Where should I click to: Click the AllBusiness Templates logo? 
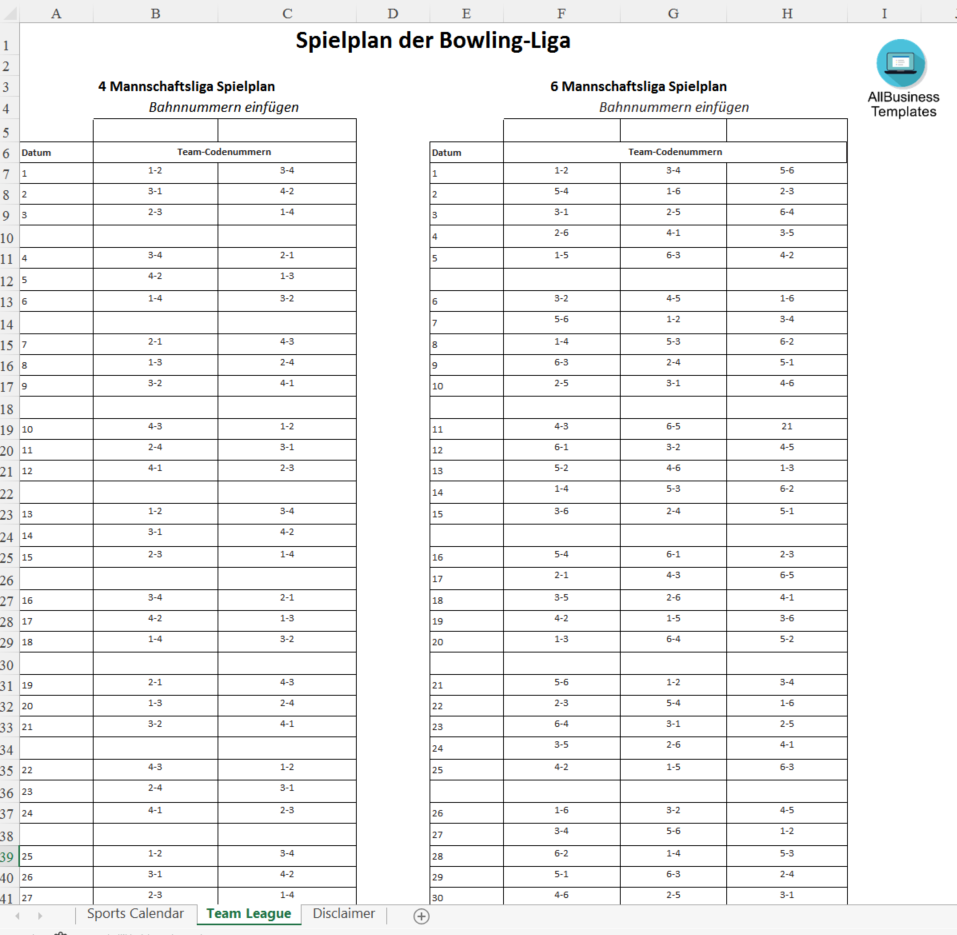(x=902, y=79)
